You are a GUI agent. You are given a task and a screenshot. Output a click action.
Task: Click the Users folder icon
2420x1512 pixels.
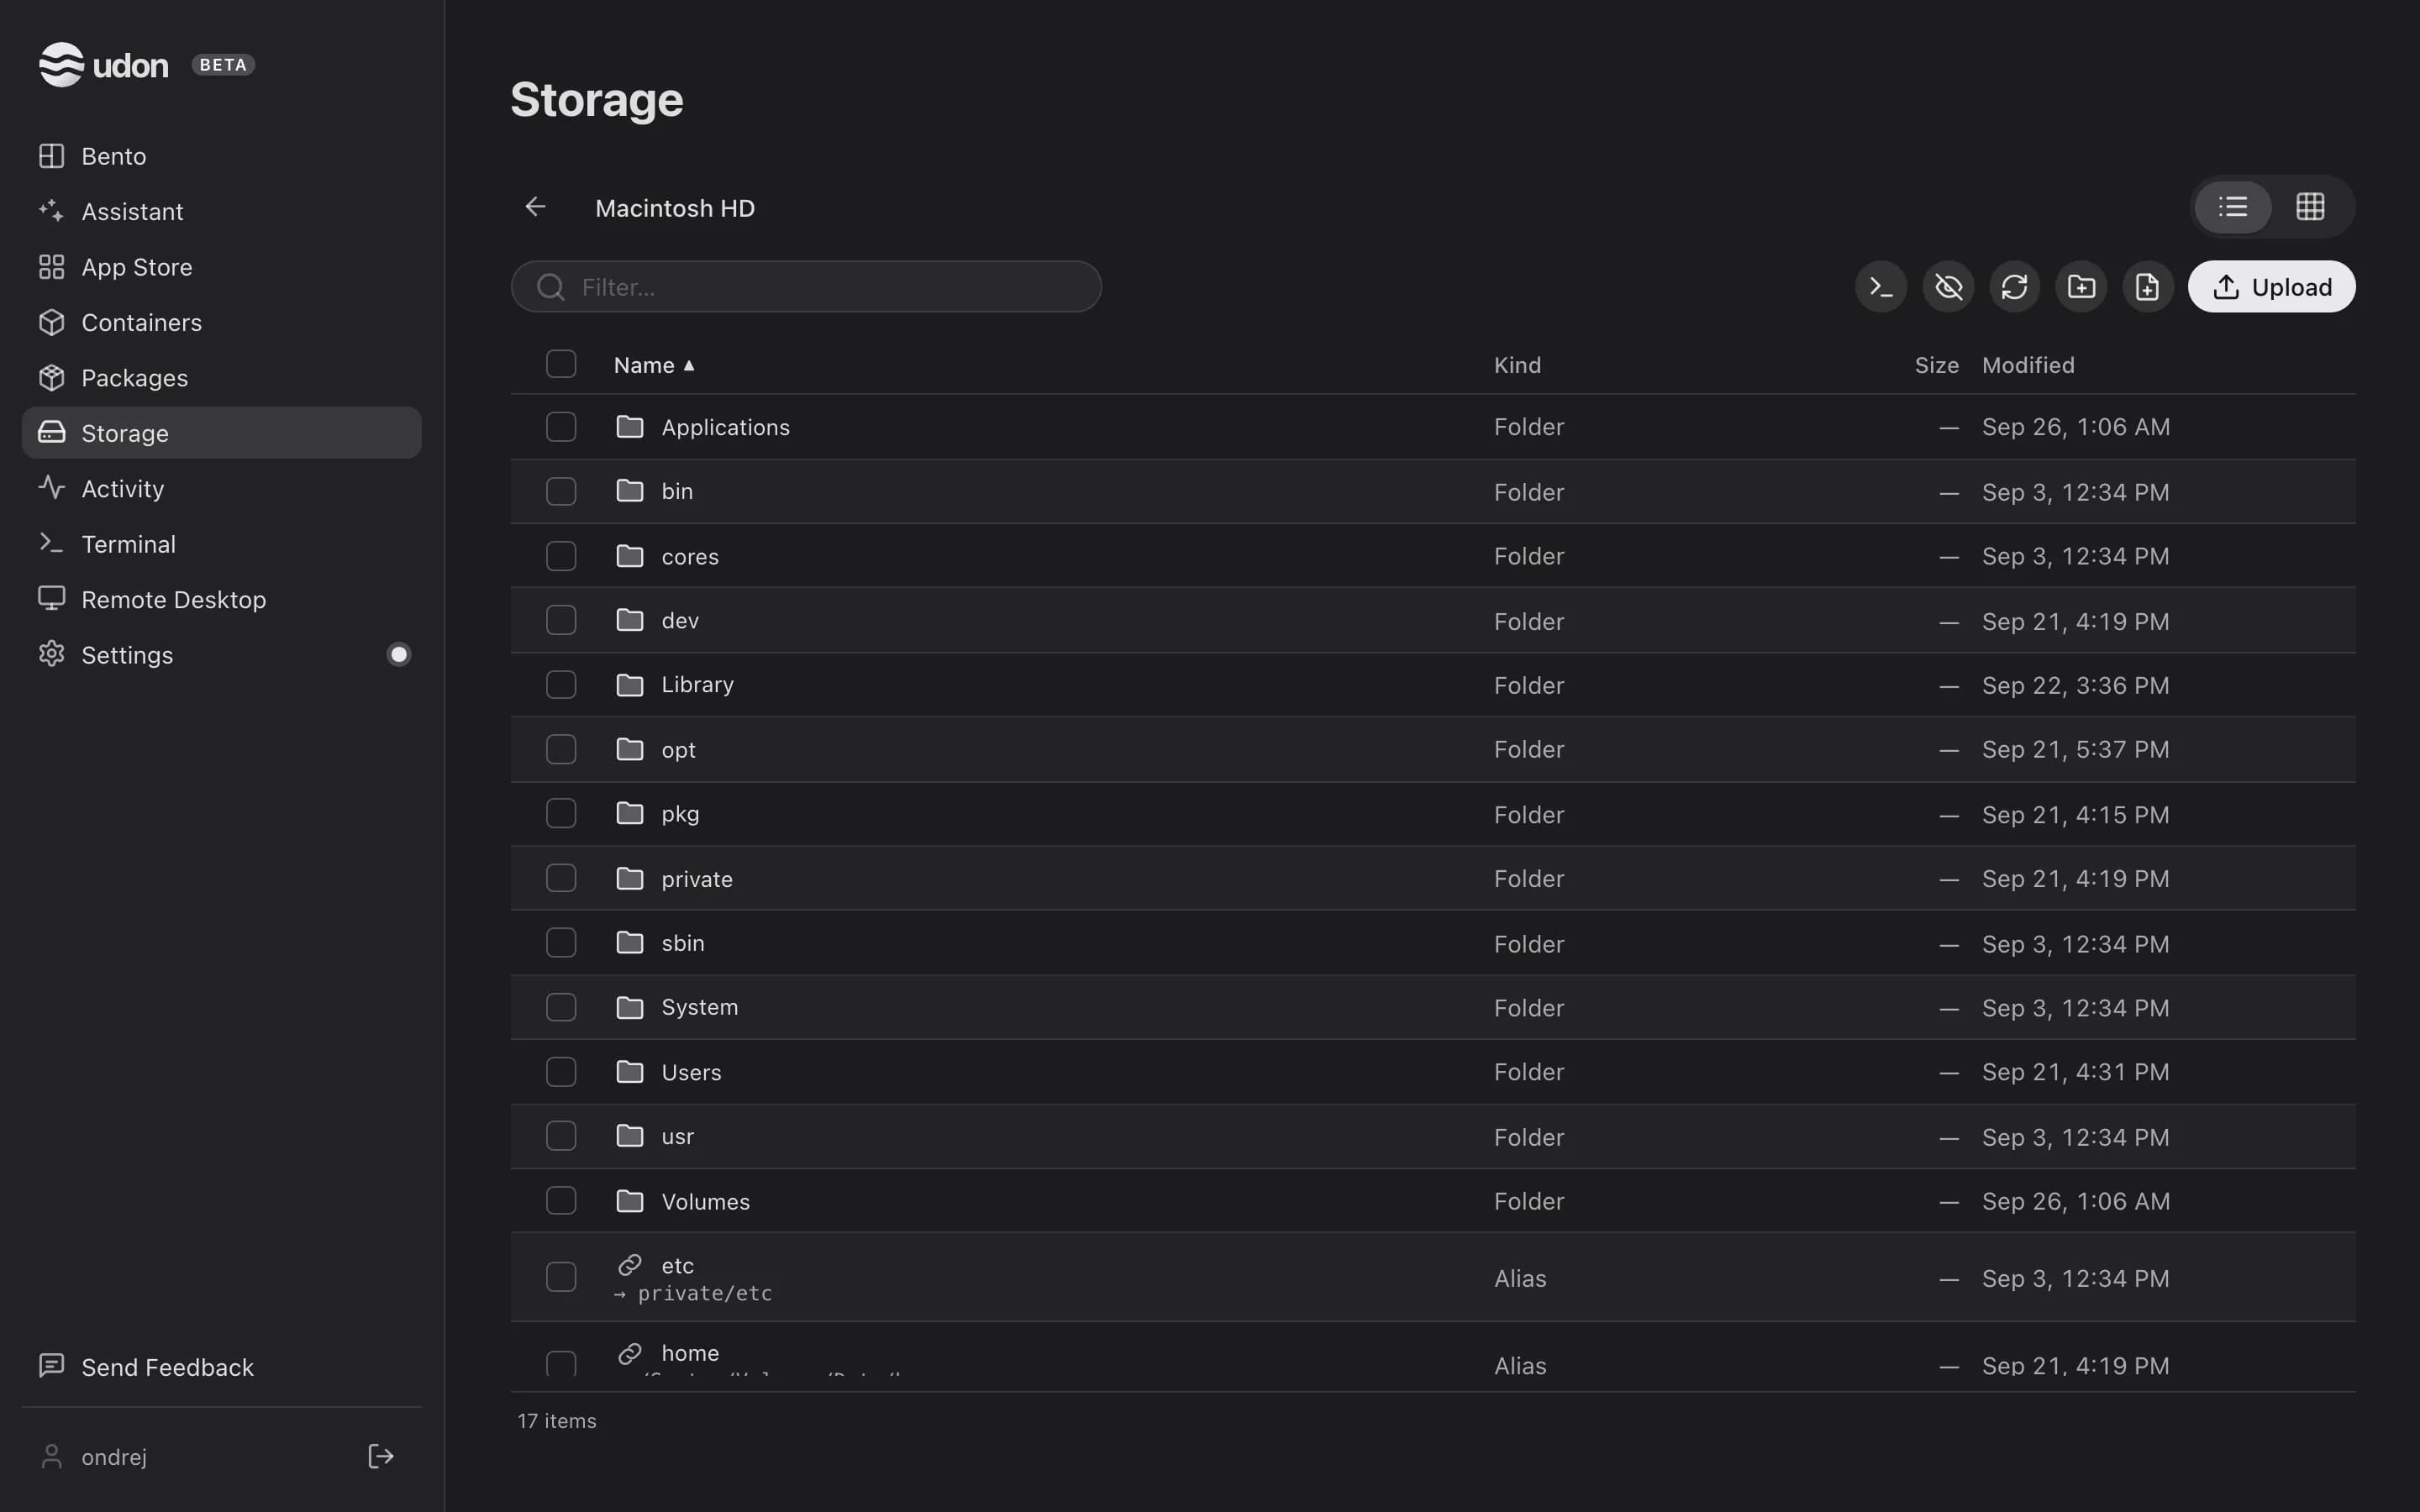pos(630,1072)
